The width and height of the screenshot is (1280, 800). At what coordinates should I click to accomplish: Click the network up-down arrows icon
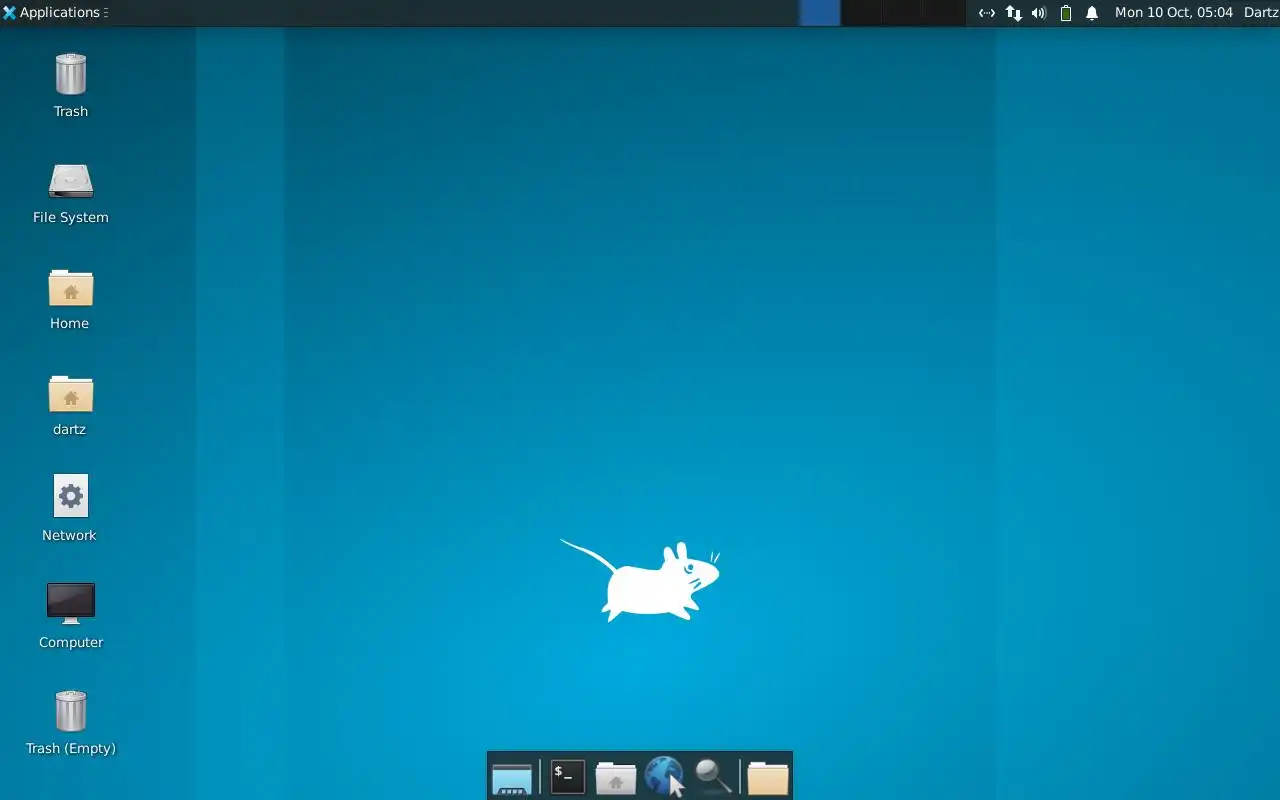coord(1014,13)
